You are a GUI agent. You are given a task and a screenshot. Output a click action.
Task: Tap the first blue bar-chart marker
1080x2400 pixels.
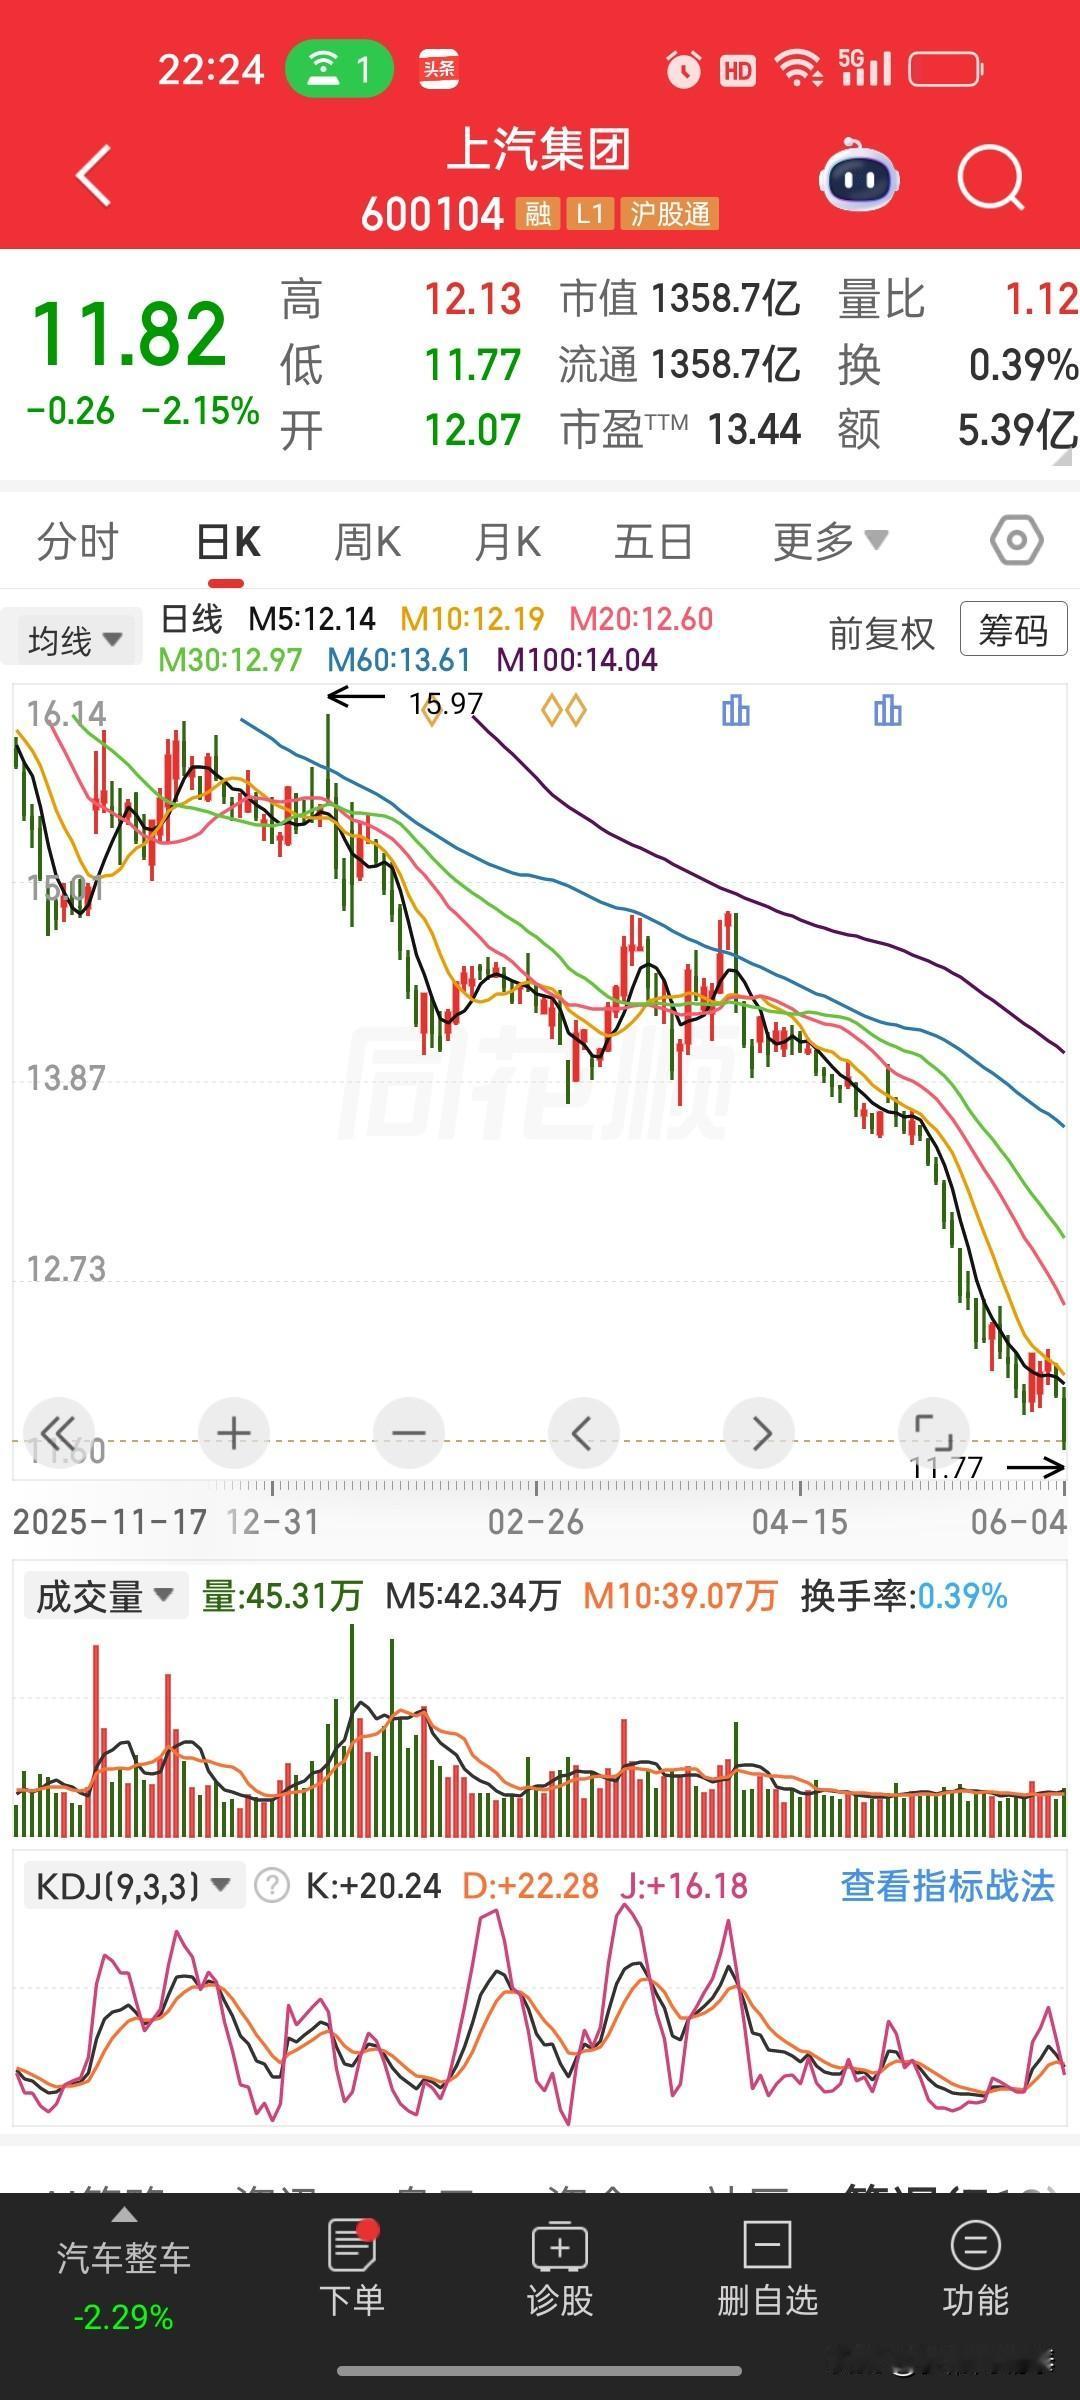pos(736,711)
